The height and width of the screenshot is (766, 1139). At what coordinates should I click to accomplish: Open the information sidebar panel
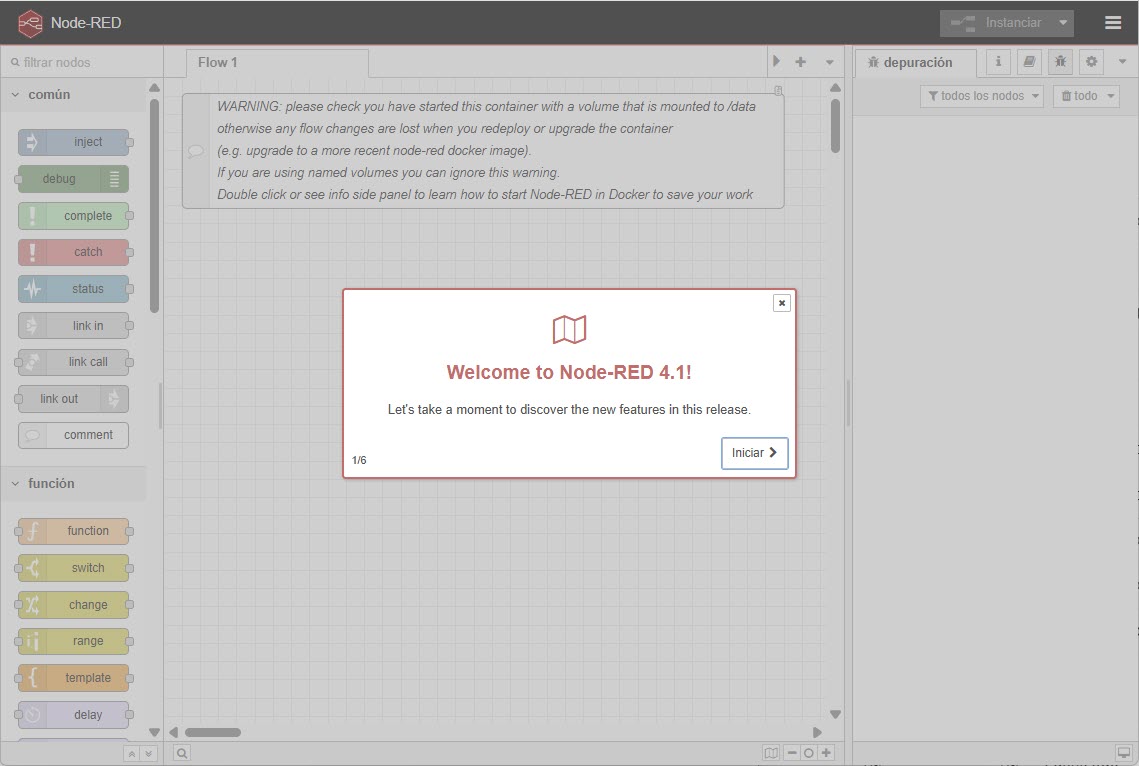(998, 61)
